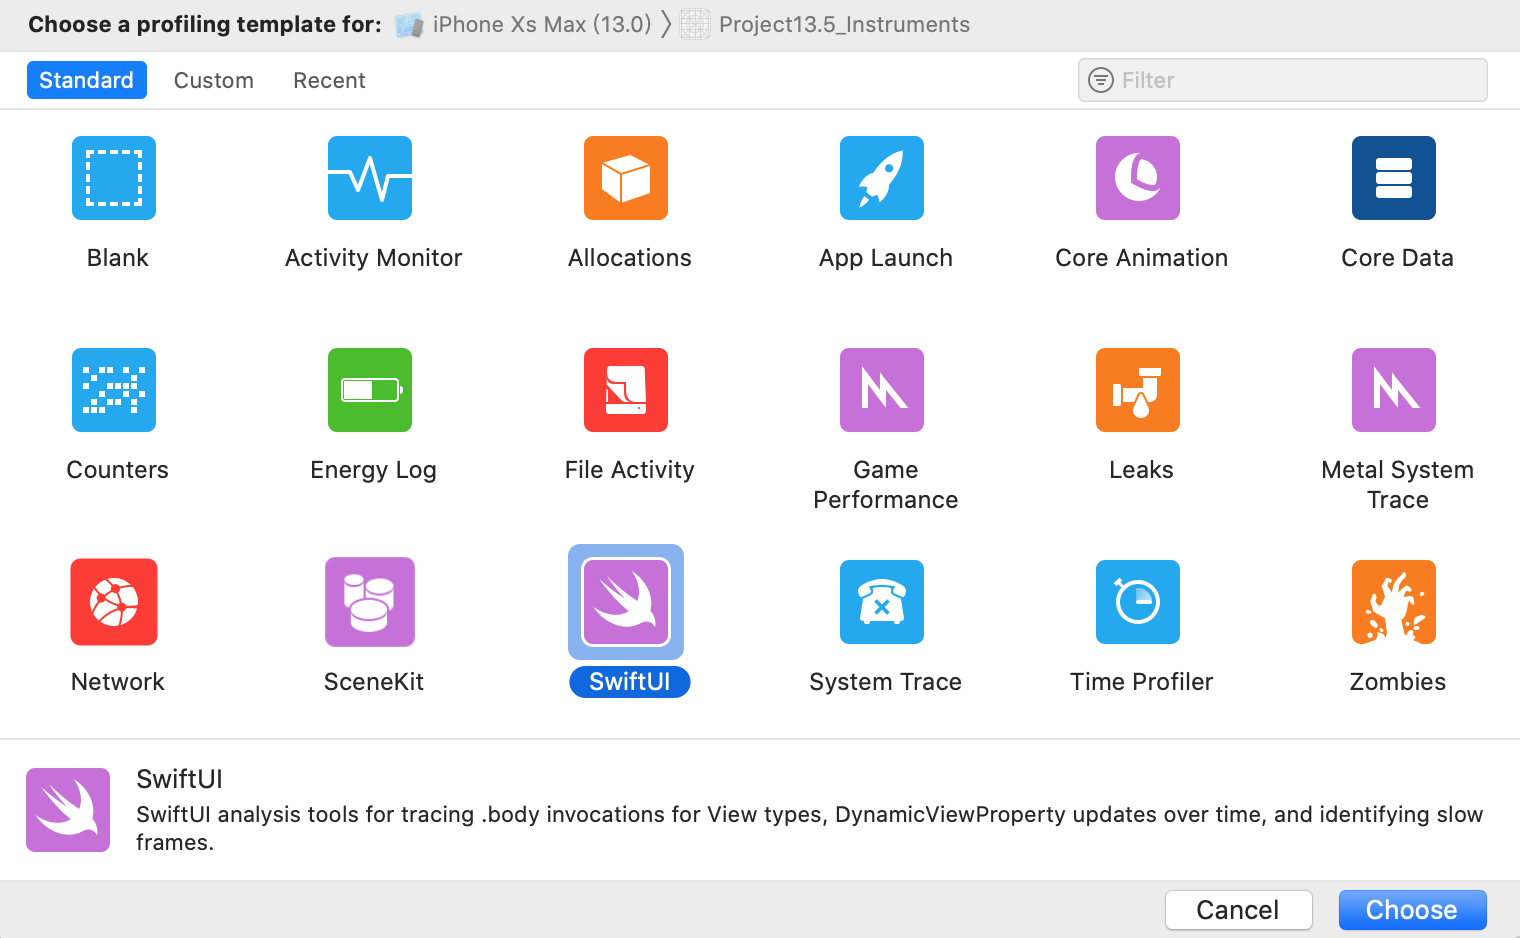
Task: Open the Project13.5_Instruments target selector
Action: pos(825,24)
